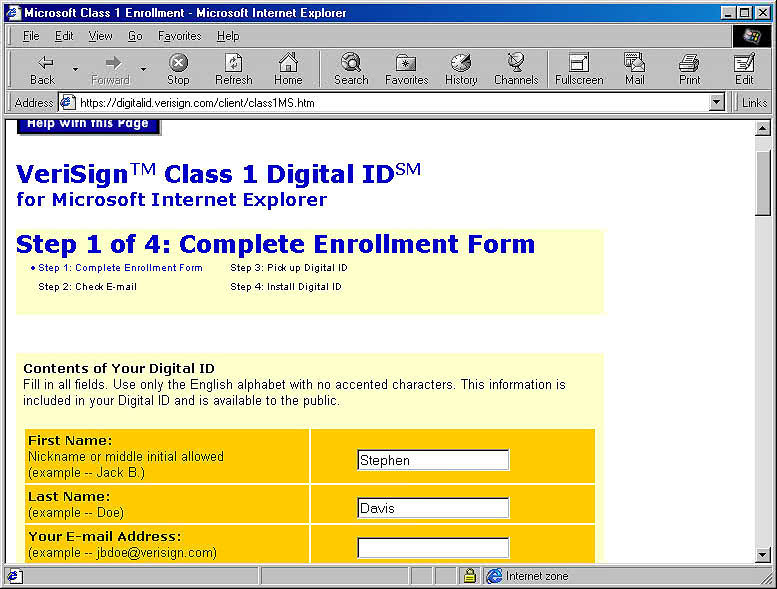Open the Go menu
Image resolution: width=777 pixels, height=589 pixels.
[135, 36]
